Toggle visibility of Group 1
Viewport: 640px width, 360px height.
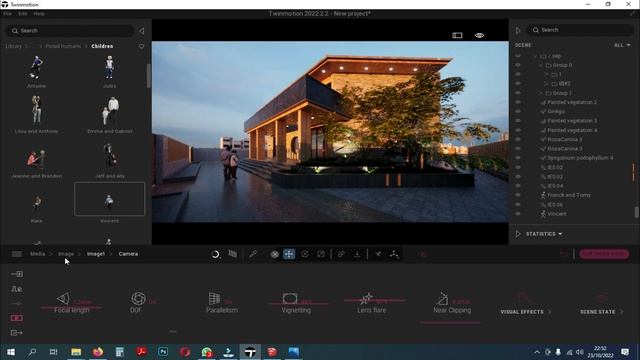click(518, 93)
